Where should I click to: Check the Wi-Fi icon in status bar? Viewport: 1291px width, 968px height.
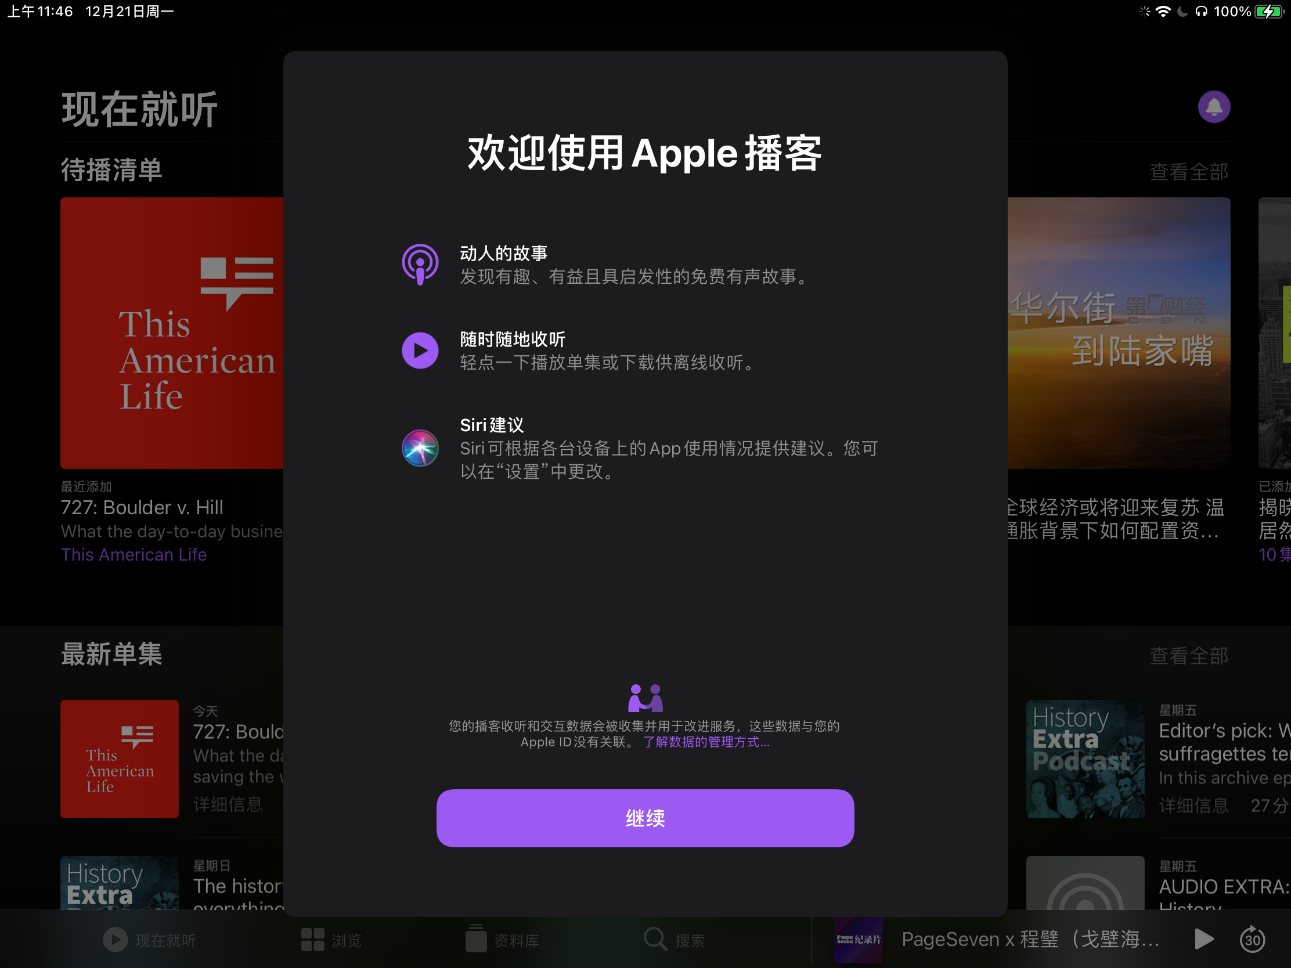coord(1163,11)
